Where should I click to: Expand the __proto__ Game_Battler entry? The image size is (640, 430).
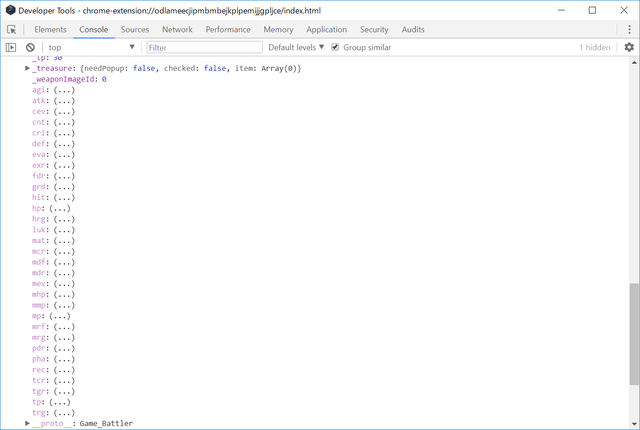click(x=27, y=423)
